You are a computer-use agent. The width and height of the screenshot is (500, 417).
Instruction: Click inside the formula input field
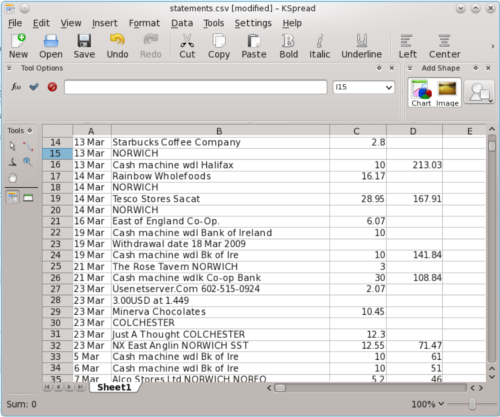tap(196, 87)
